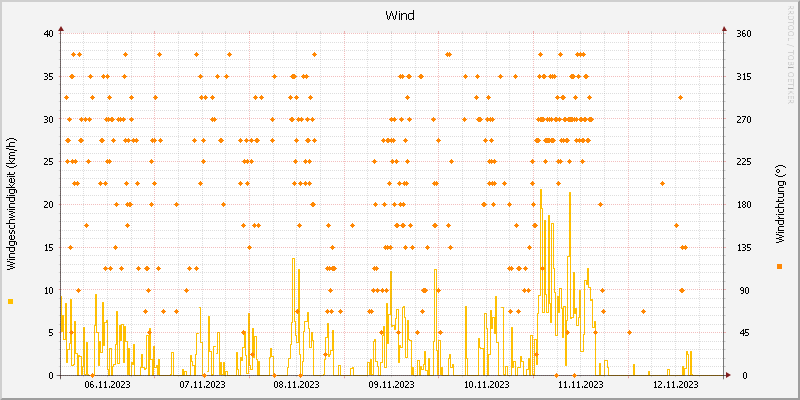Click the right axis value 360
Viewport: 800px width, 400px height.
[x=744, y=34]
